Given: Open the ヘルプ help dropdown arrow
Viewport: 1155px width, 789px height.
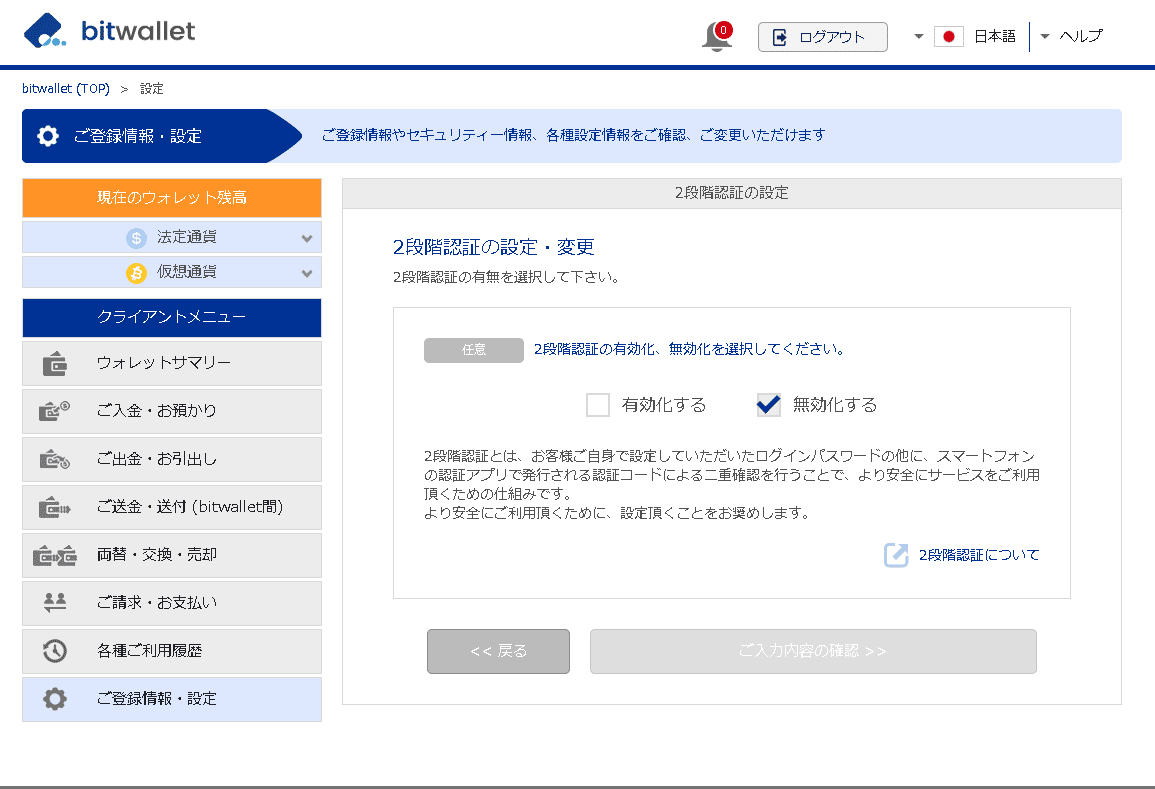Looking at the screenshot, I should click(1045, 36).
